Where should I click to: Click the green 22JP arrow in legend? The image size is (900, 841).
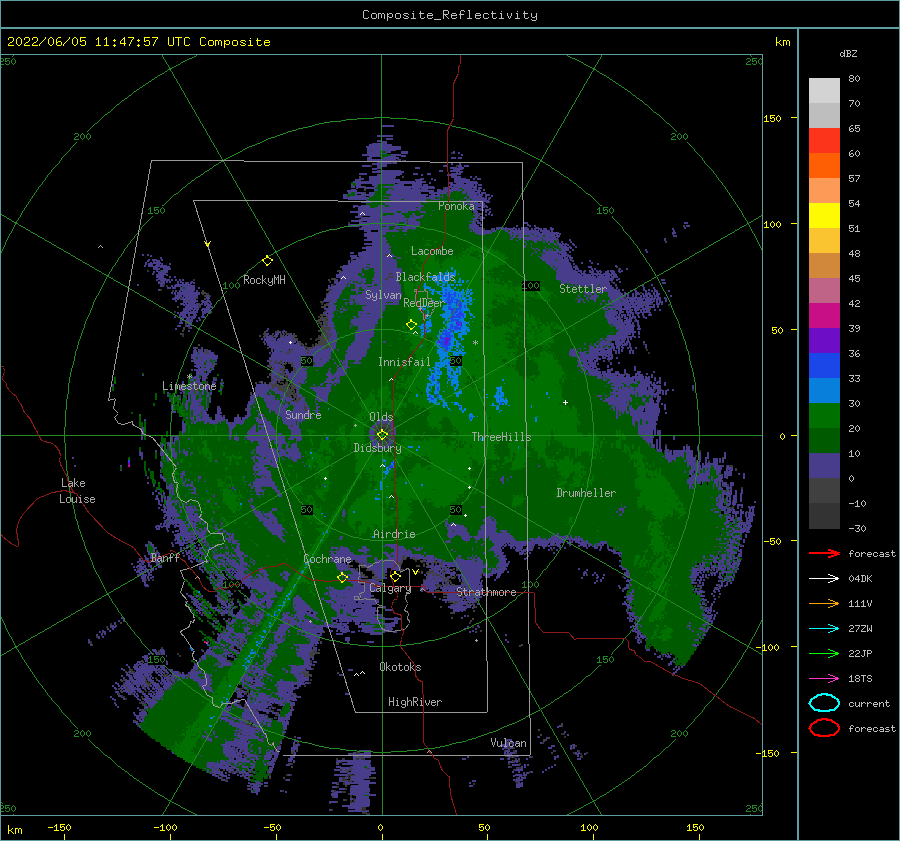824,653
